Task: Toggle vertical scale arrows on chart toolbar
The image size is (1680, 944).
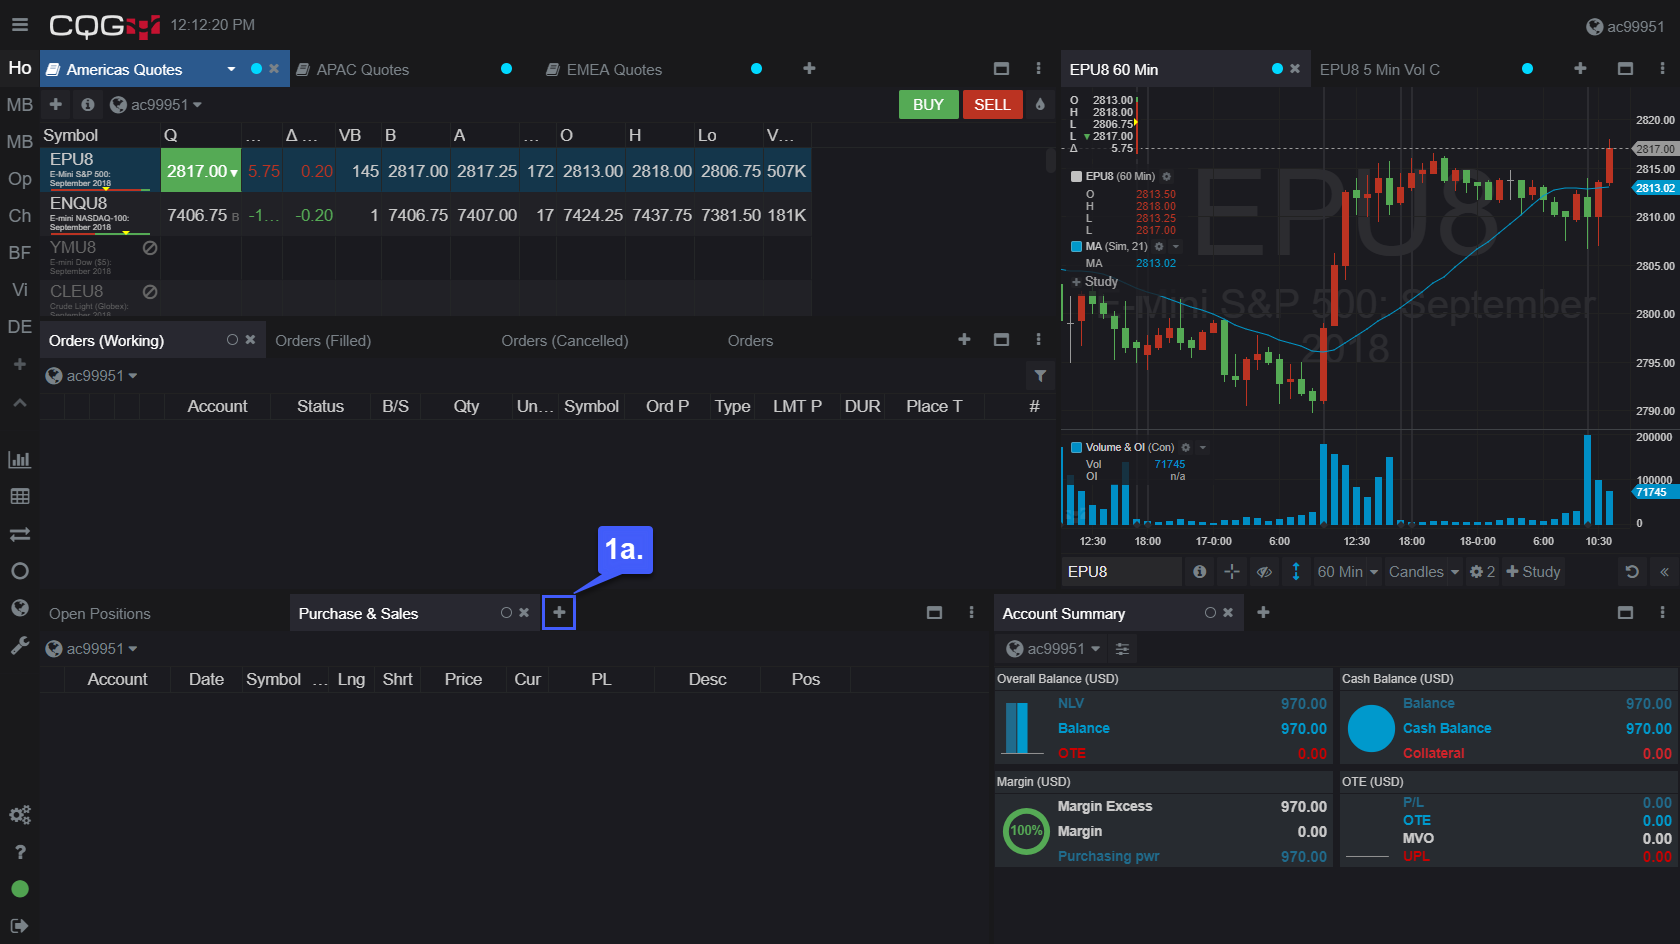Action: 1296,572
